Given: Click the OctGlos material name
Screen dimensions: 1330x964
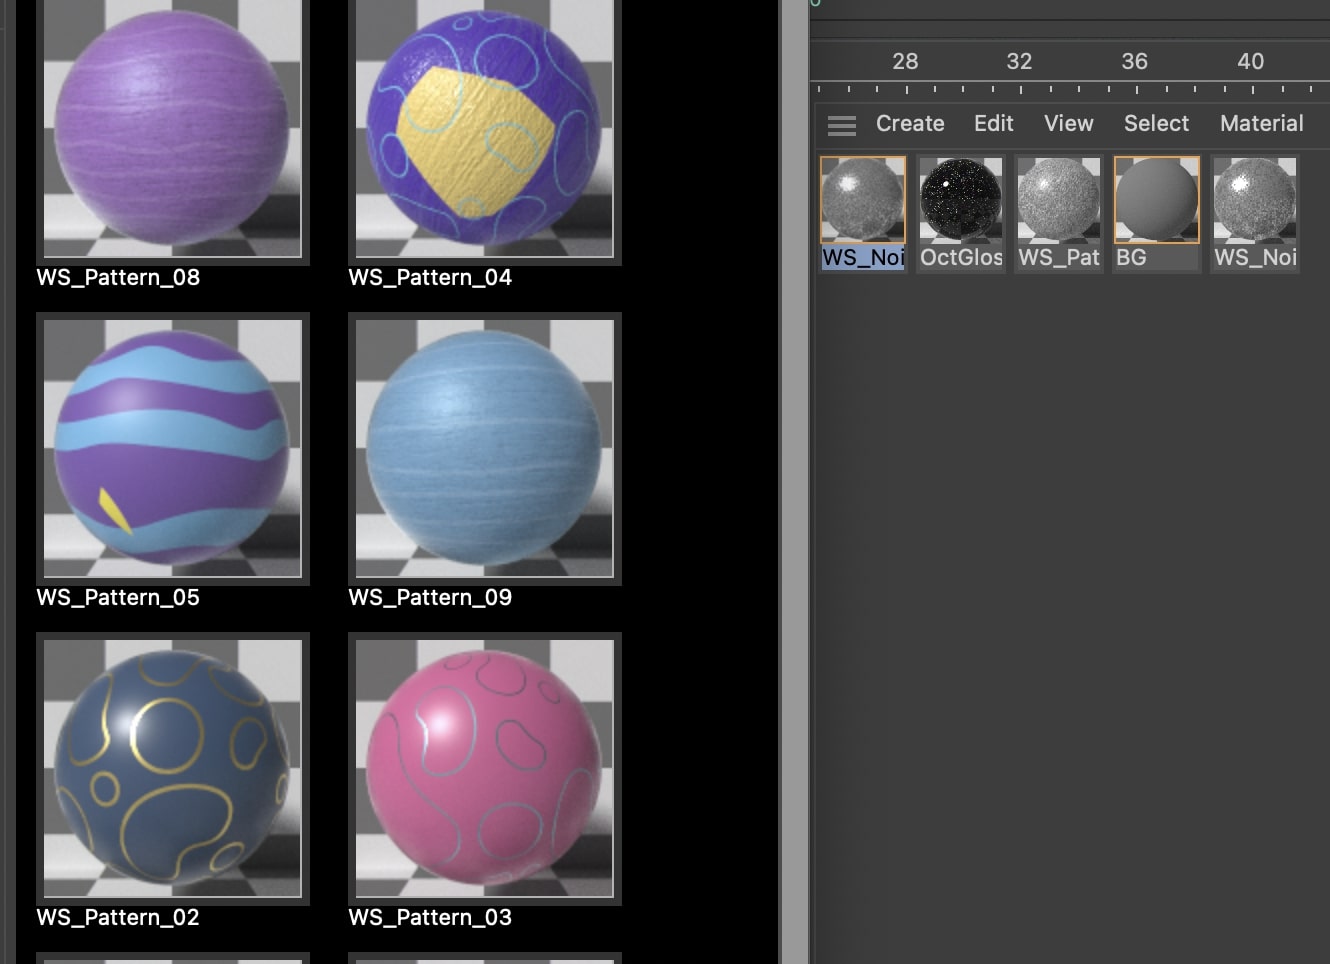Looking at the screenshot, I should [x=961, y=257].
